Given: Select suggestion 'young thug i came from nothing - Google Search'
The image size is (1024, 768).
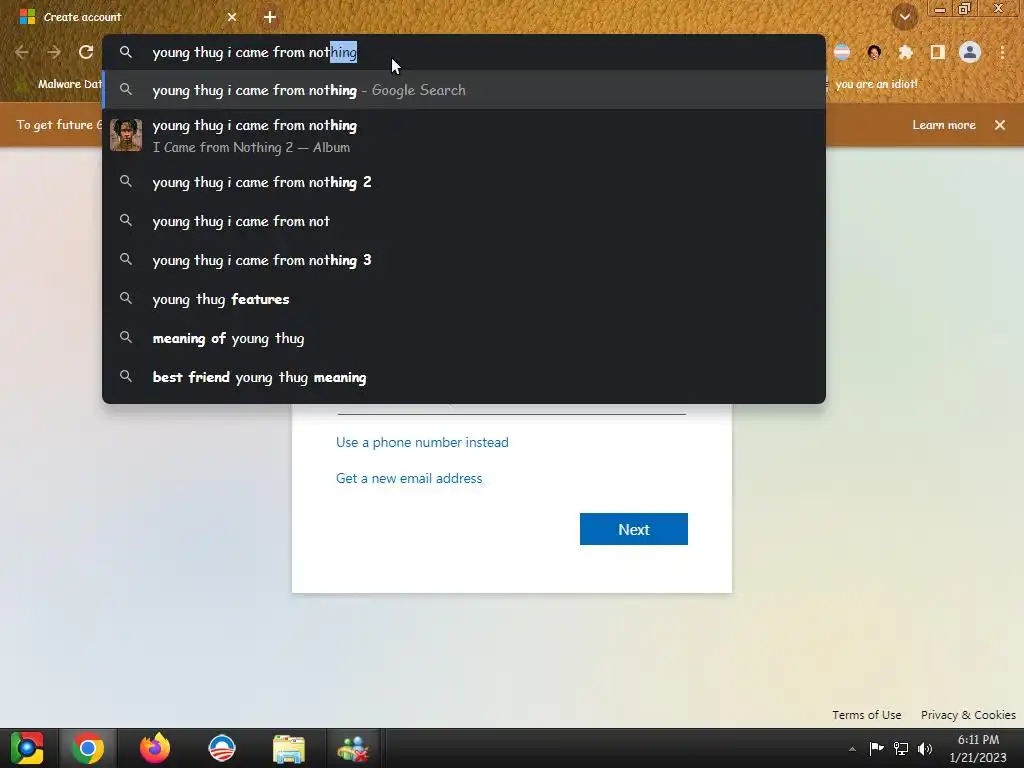Looking at the screenshot, I should (464, 90).
